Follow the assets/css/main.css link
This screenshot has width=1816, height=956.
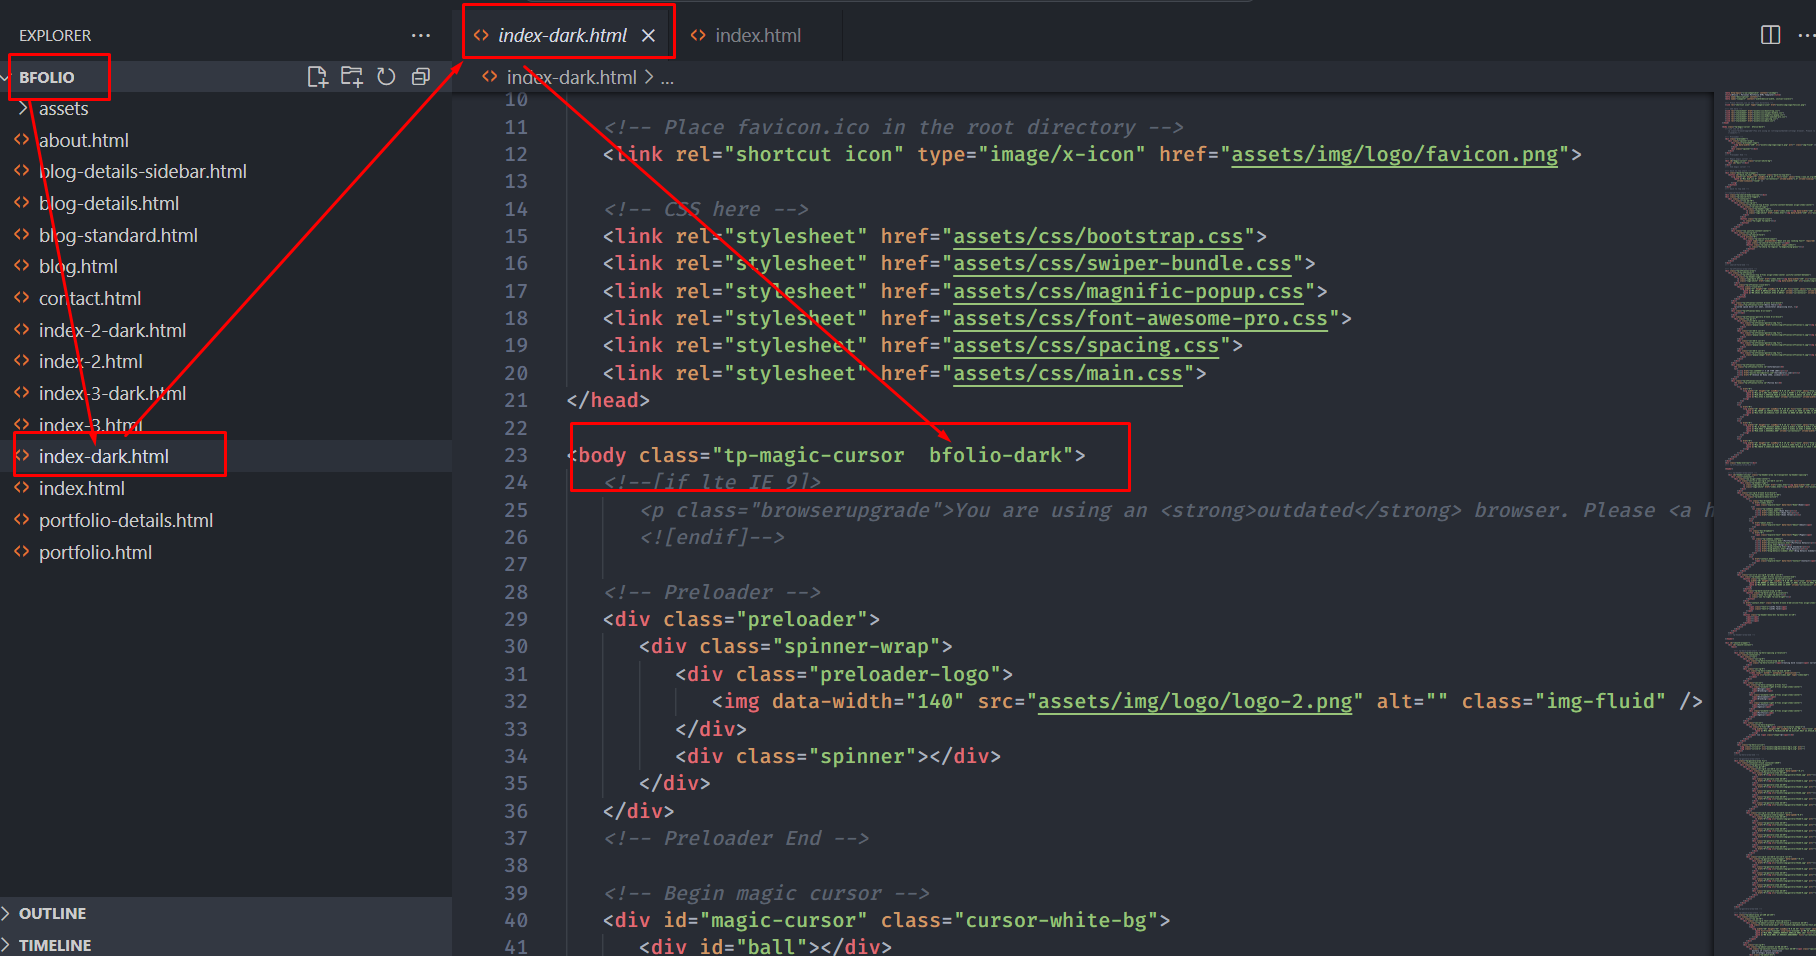1067,374
